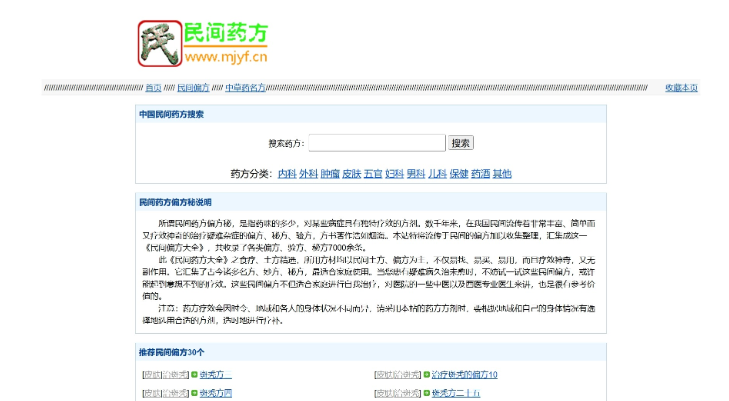Select the 妇科 category link
Image resolution: width=729 pixels, height=401 pixels.
click(394, 174)
